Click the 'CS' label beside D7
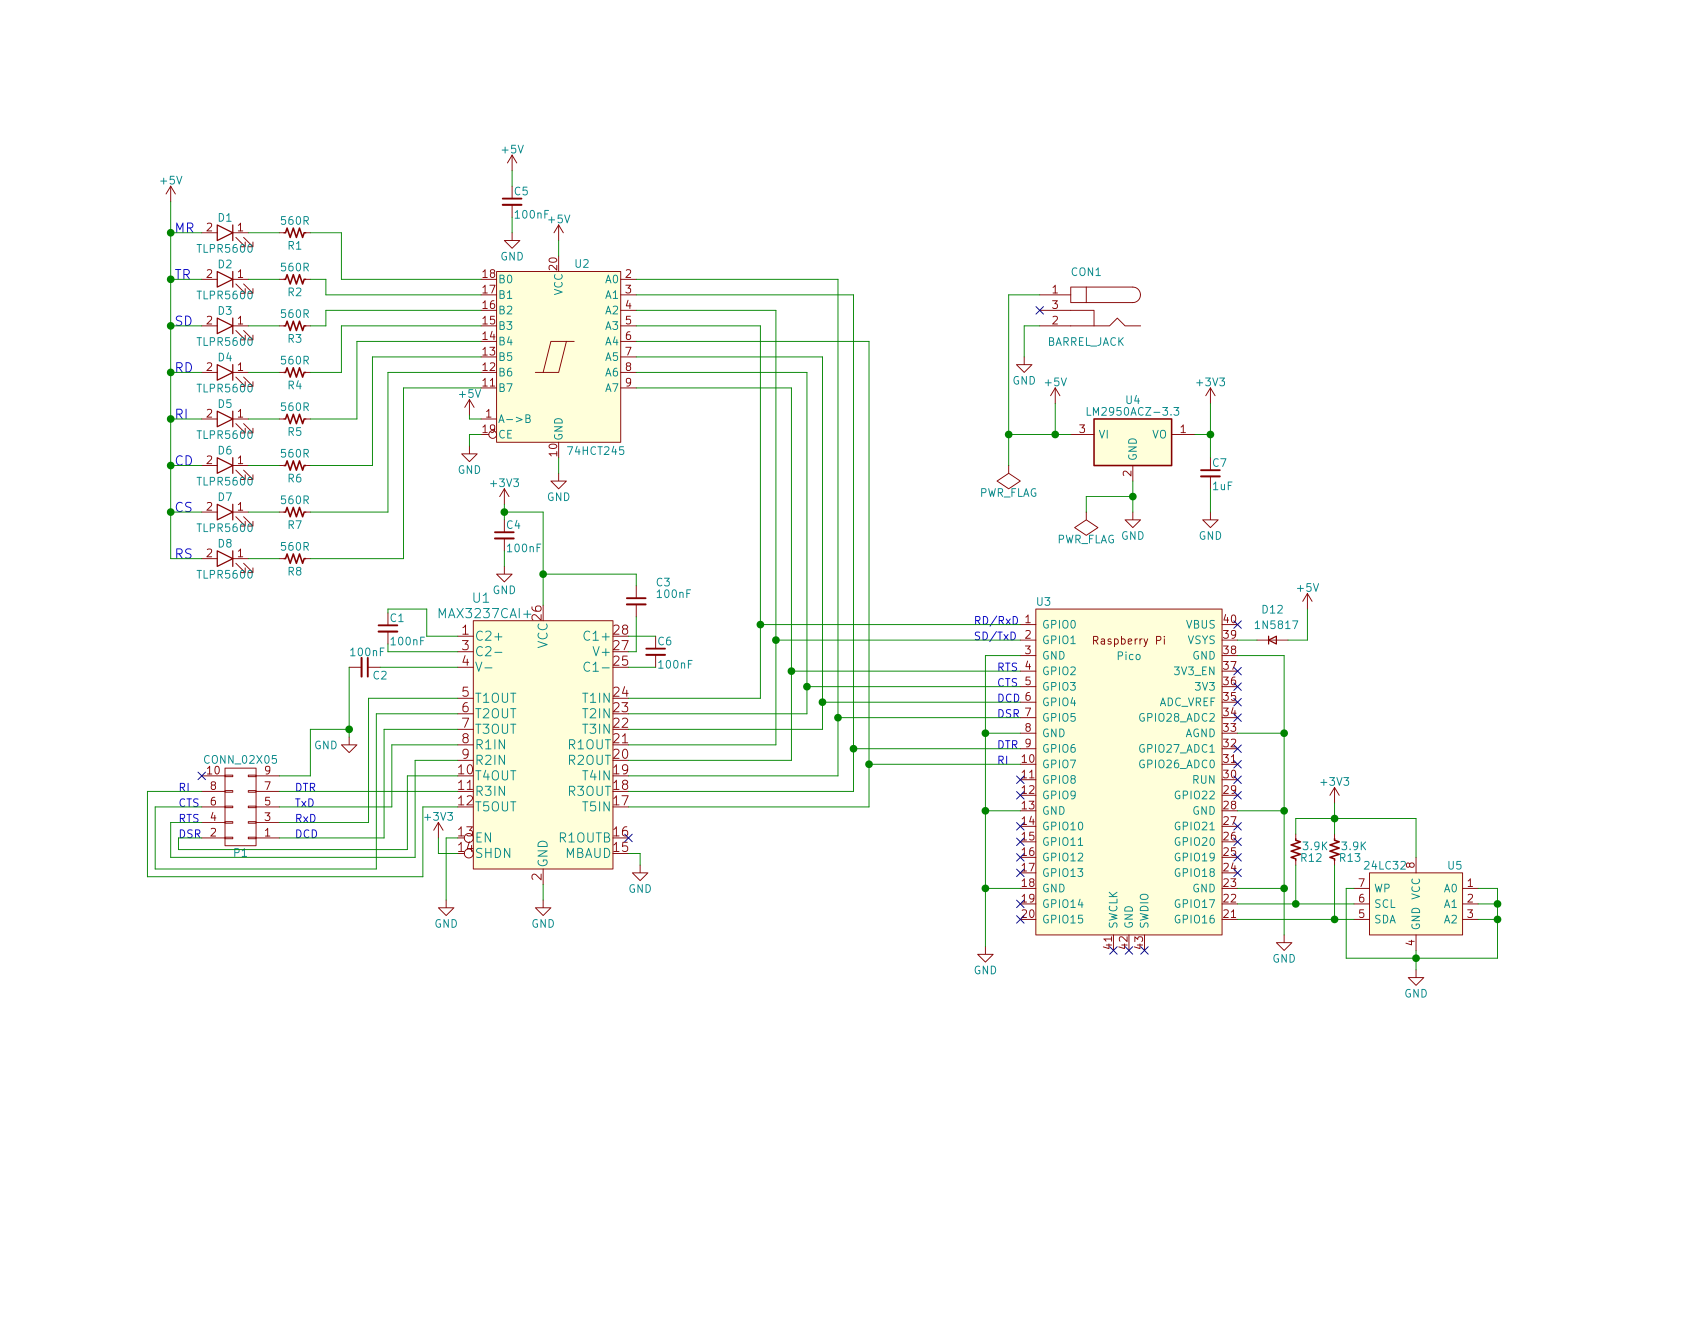This screenshot has width=1707, height=1319. pyautogui.click(x=184, y=507)
